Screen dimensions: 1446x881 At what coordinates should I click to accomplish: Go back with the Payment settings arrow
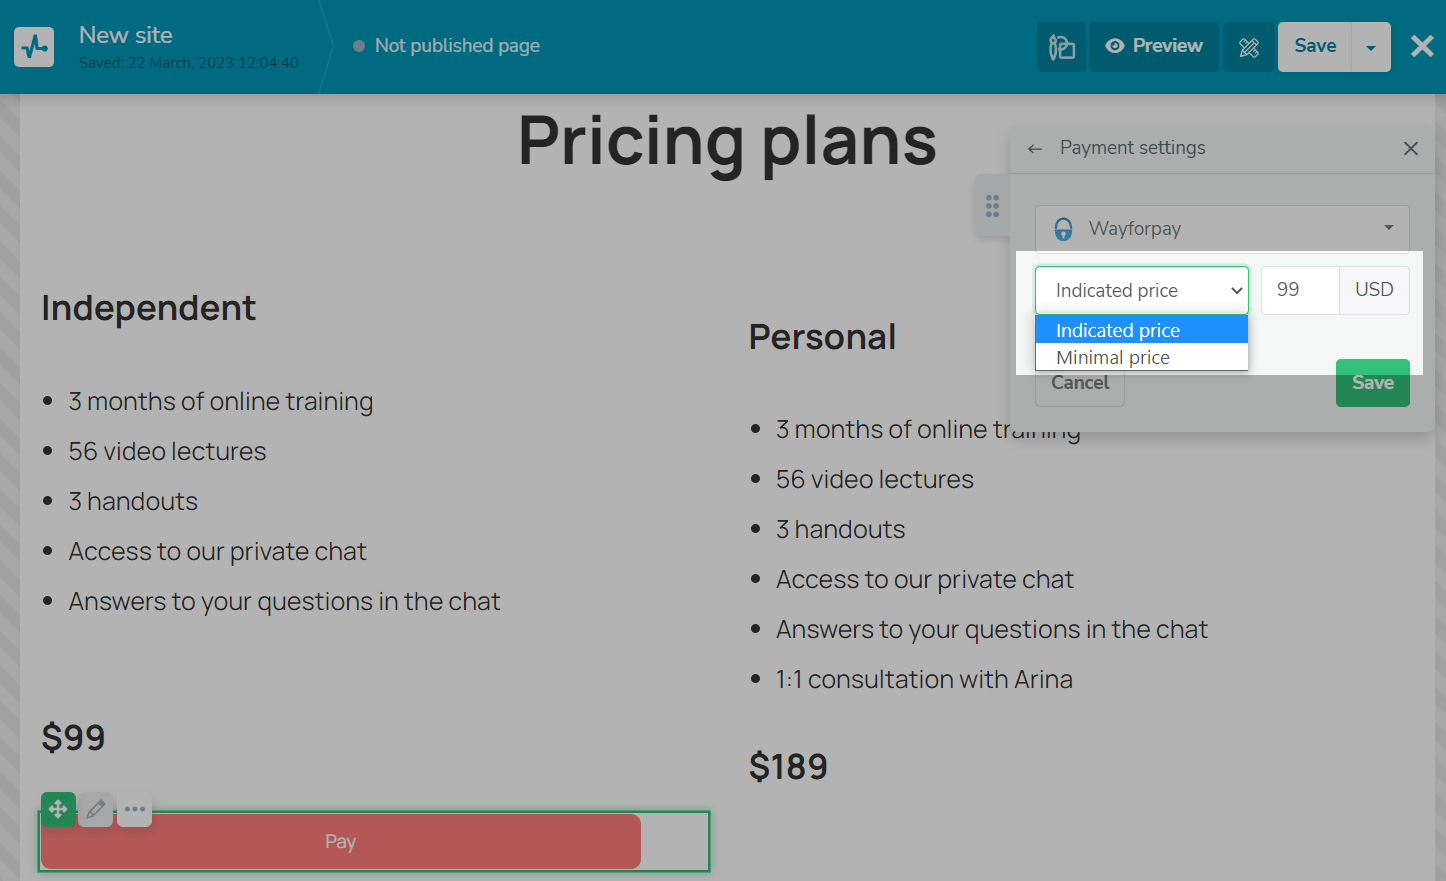point(1035,149)
